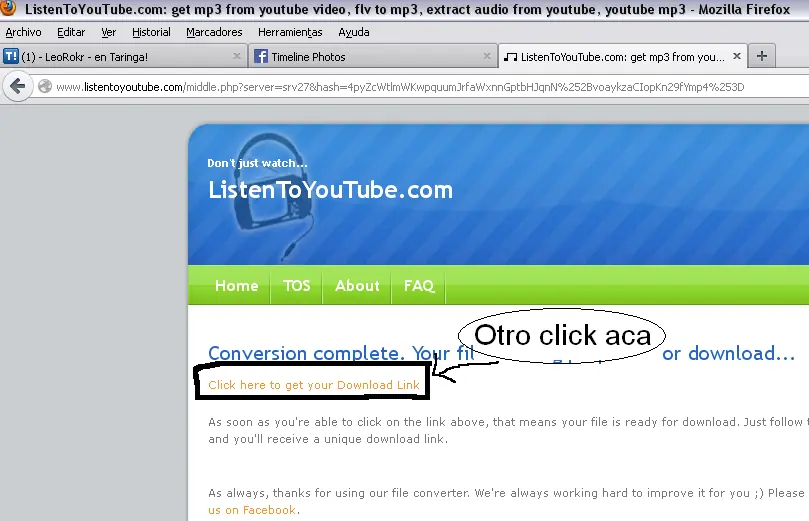809x521 pixels.
Task: Click the Firefox logo in title bar
Action: pos(8,8)
